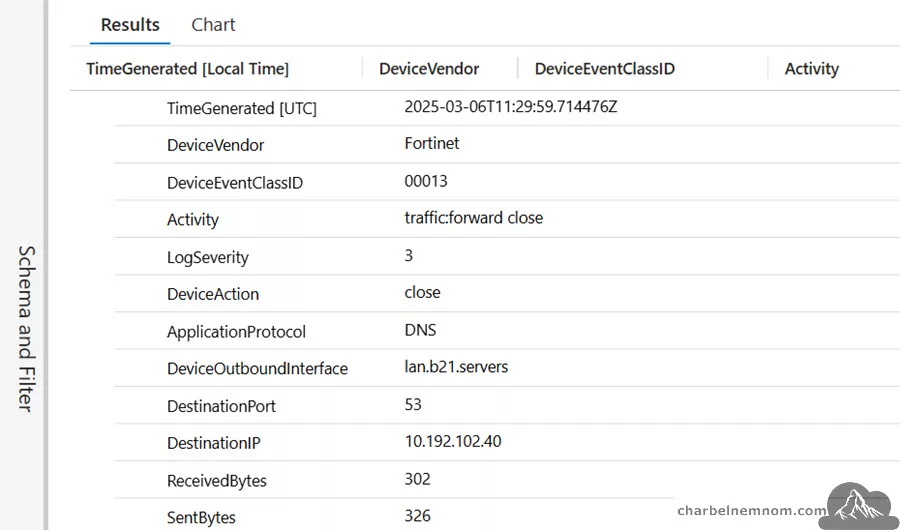
Task: Select the SentBytes value 326
Action: coord(417,516)
